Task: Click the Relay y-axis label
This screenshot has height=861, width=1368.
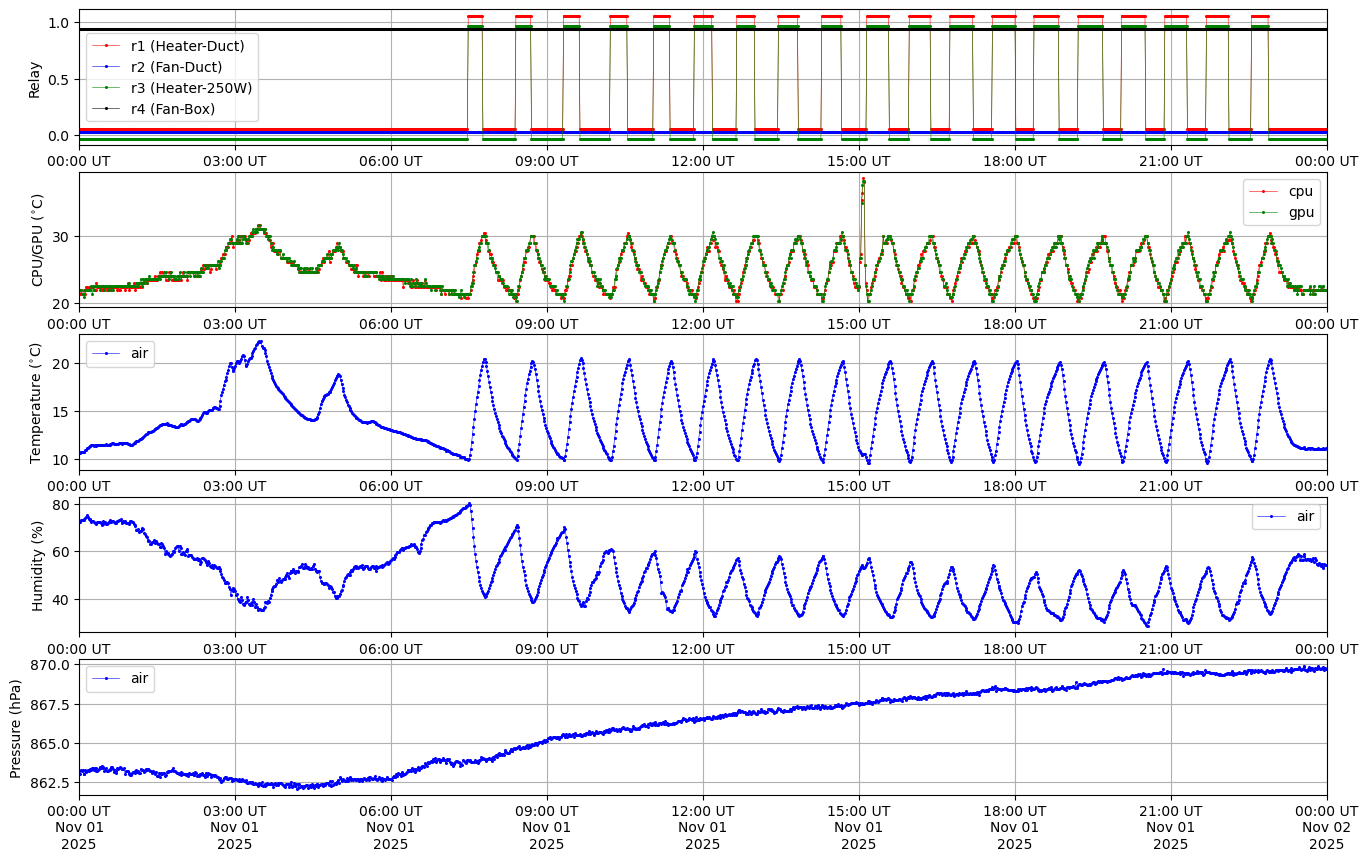Action: pyautogui.click(x=35, y=78)
